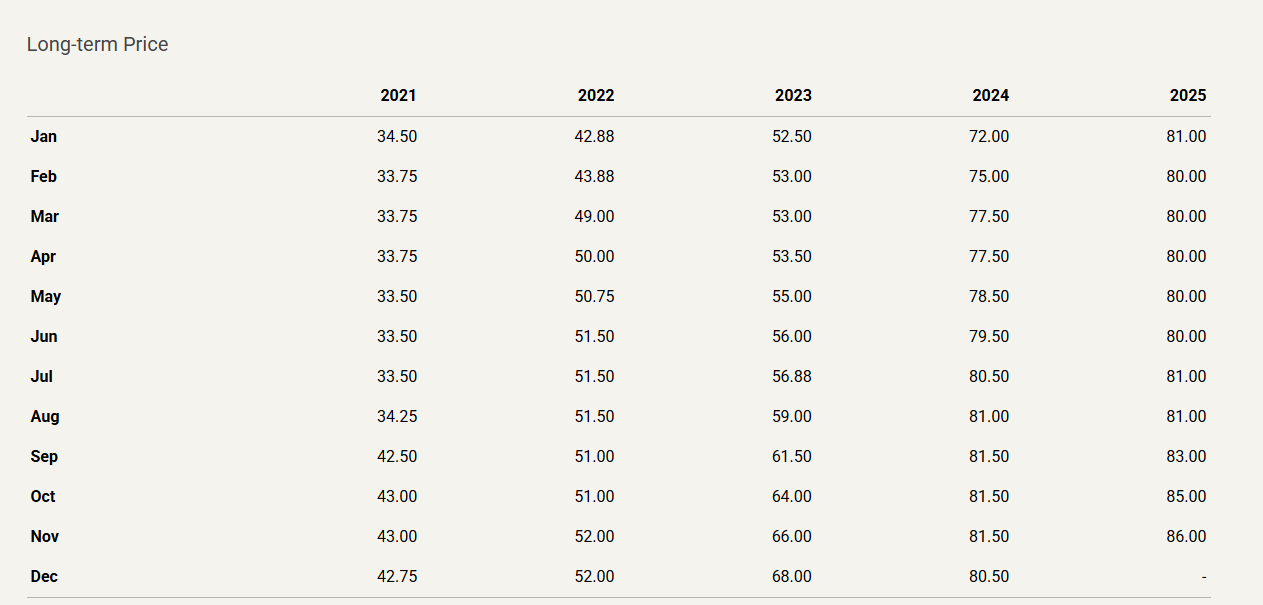
Task: Select March 2022 price 49.00
Action: 595,216
